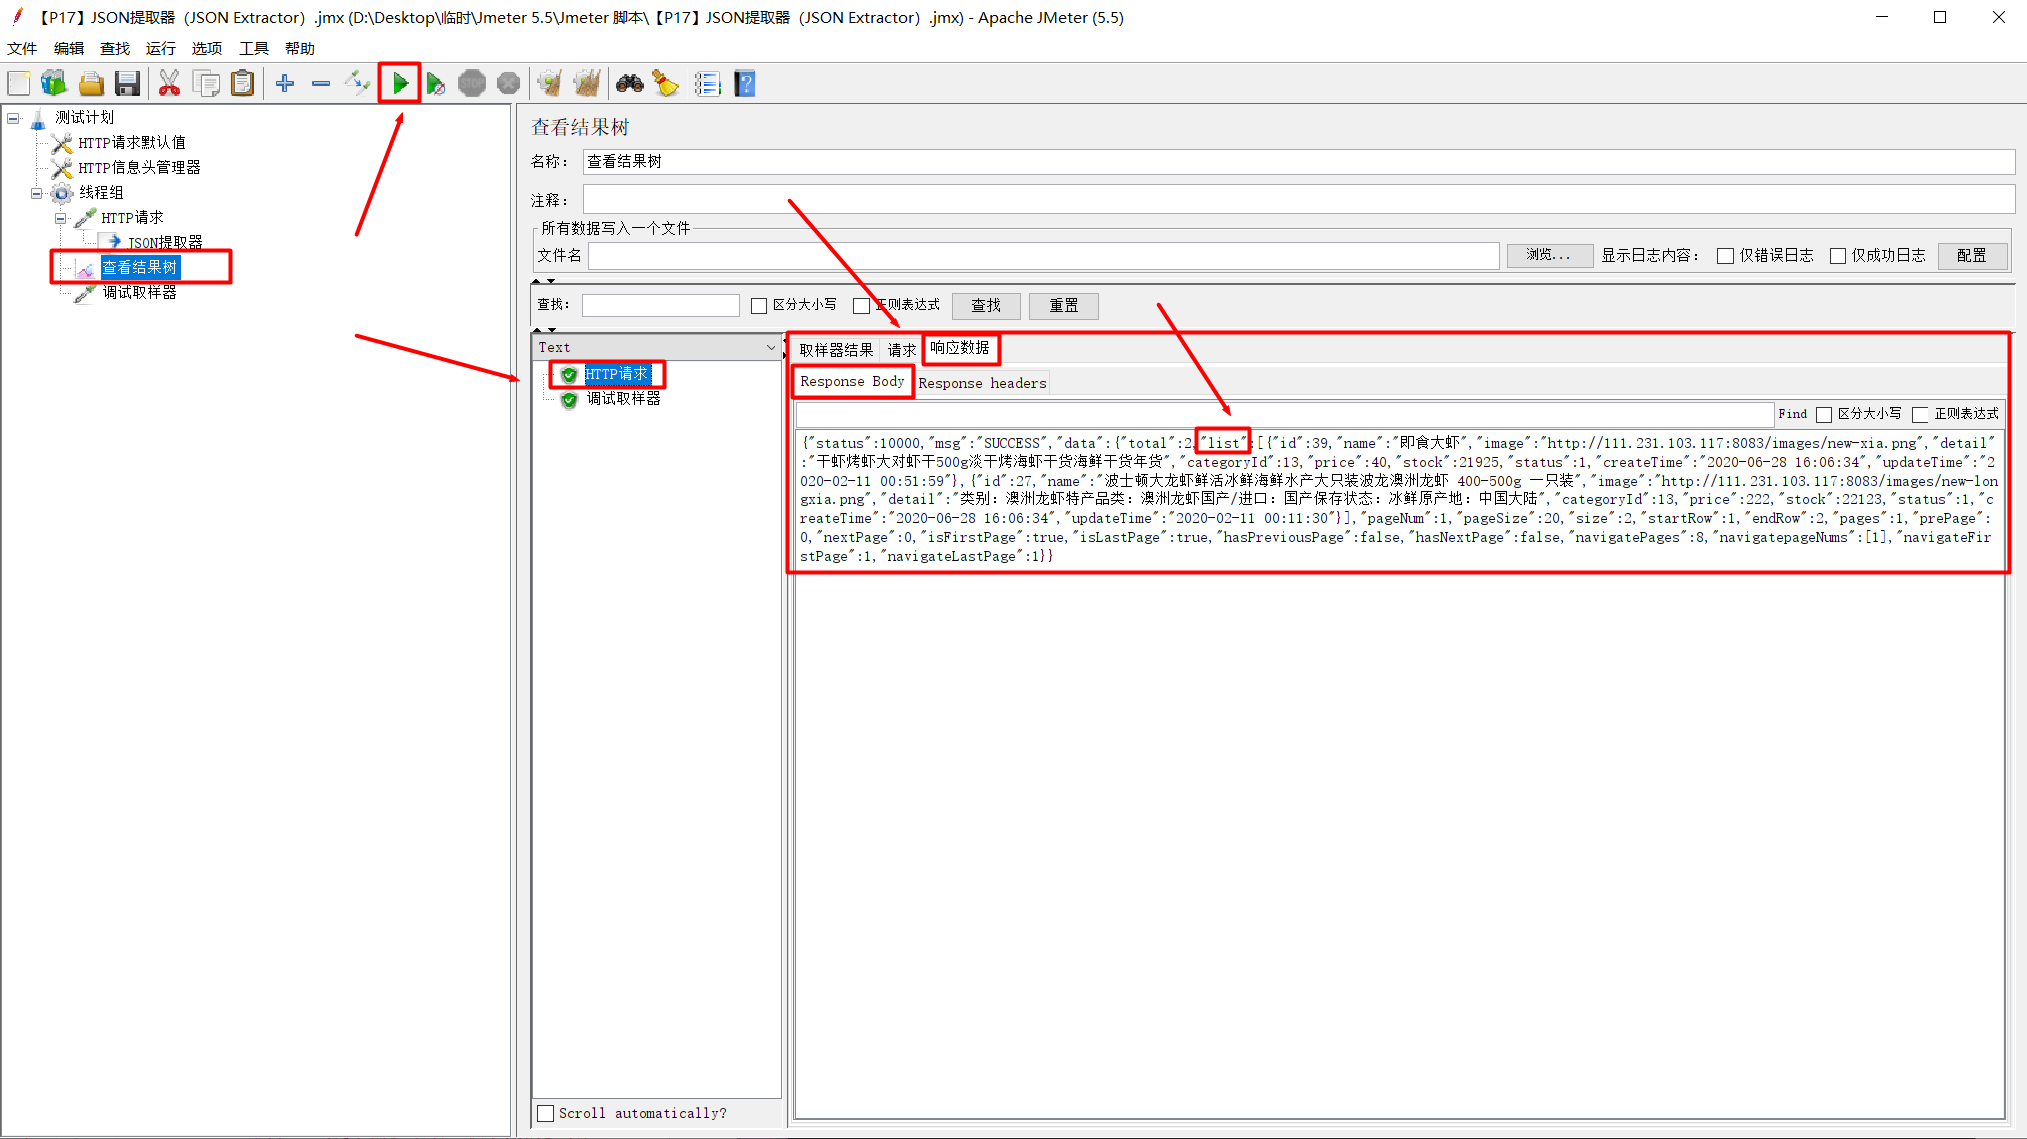Open the 文件 menu
2027x1139 pixels.
[22, 49]
